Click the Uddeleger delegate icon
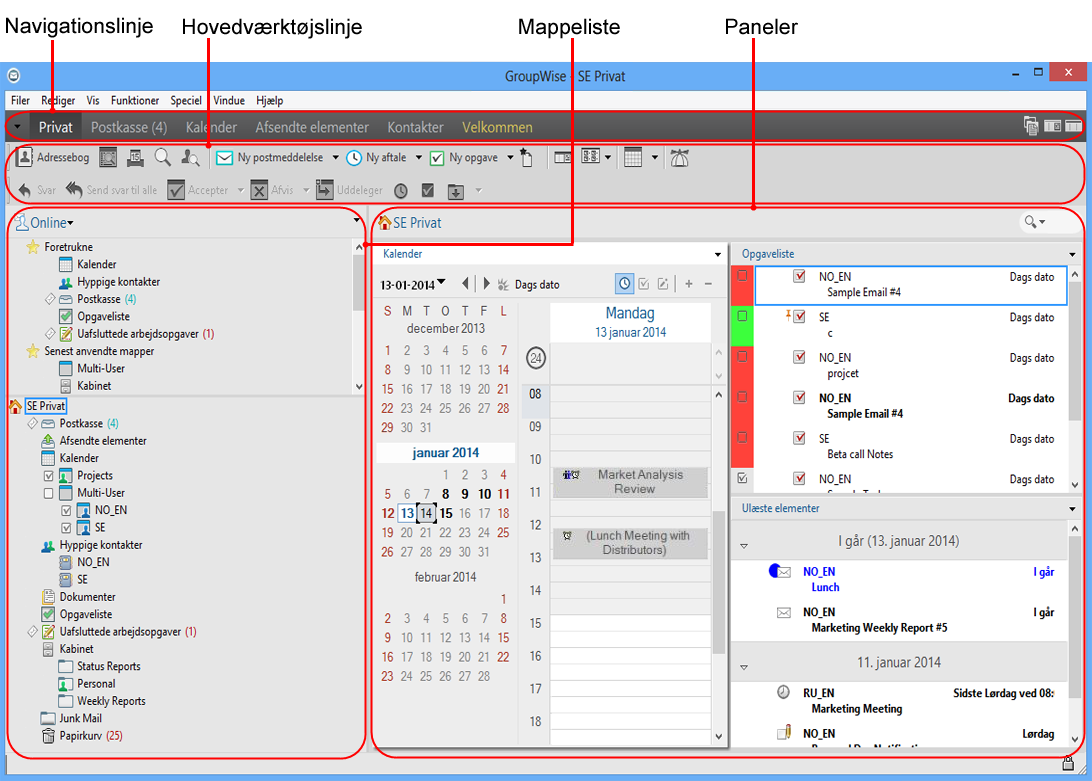This screenshot has width=1092, height=781. [x=325, y=190]
